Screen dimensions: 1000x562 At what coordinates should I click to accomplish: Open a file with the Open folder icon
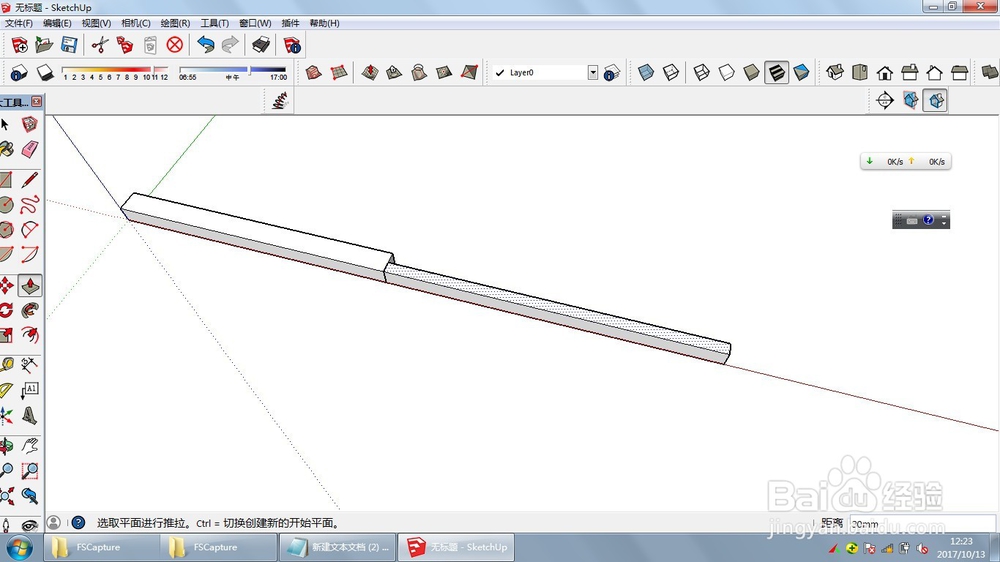44,45
